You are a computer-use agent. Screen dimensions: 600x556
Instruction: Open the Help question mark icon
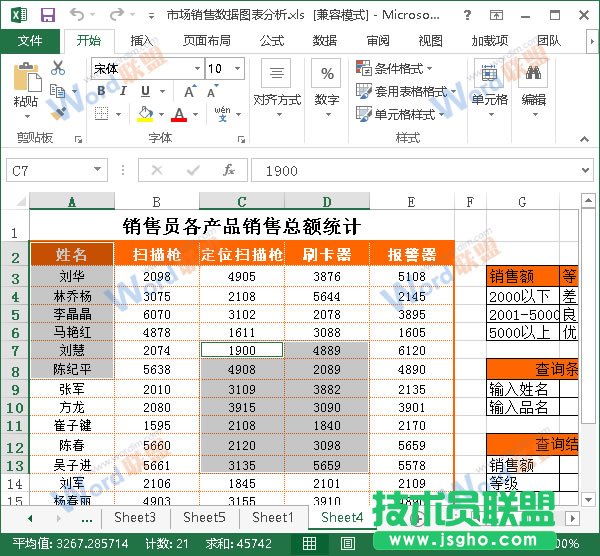coord(467,15)
